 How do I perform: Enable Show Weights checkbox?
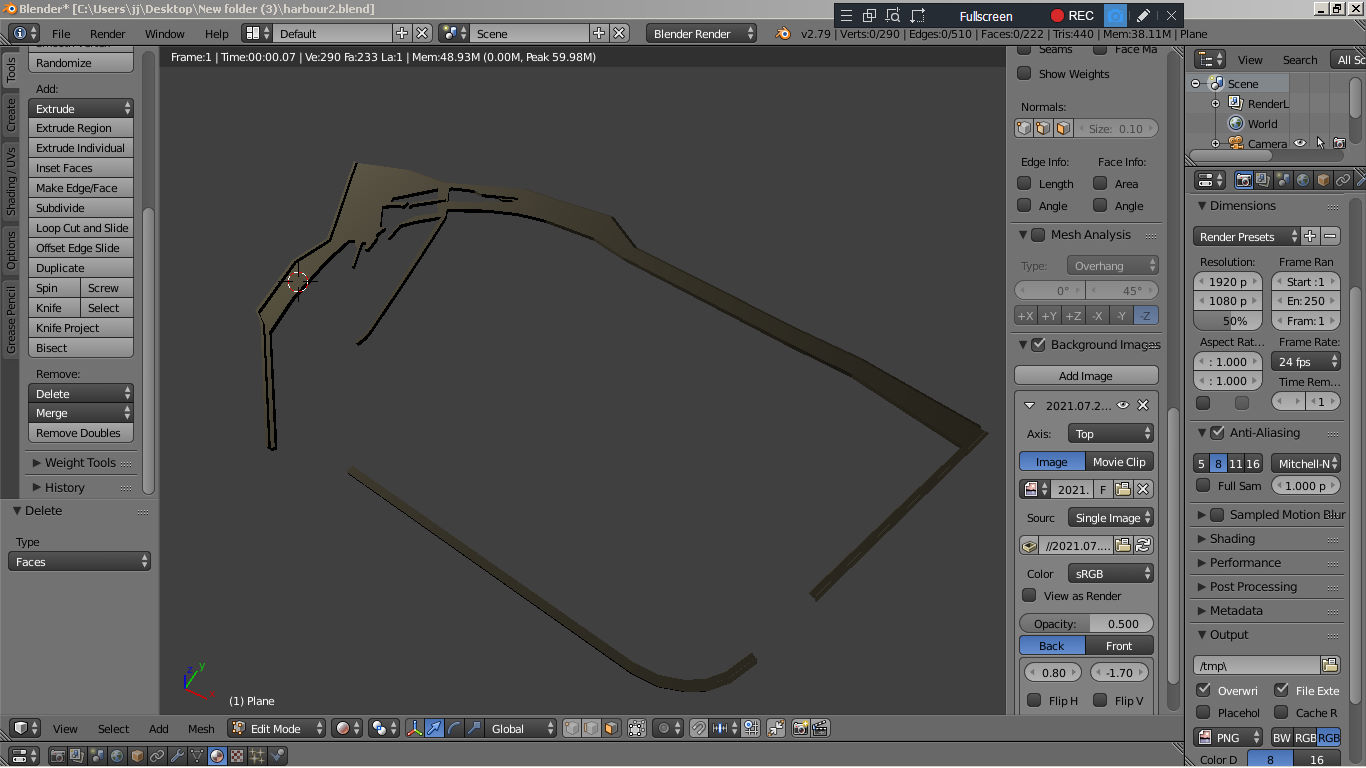[x=1024, y=73]
